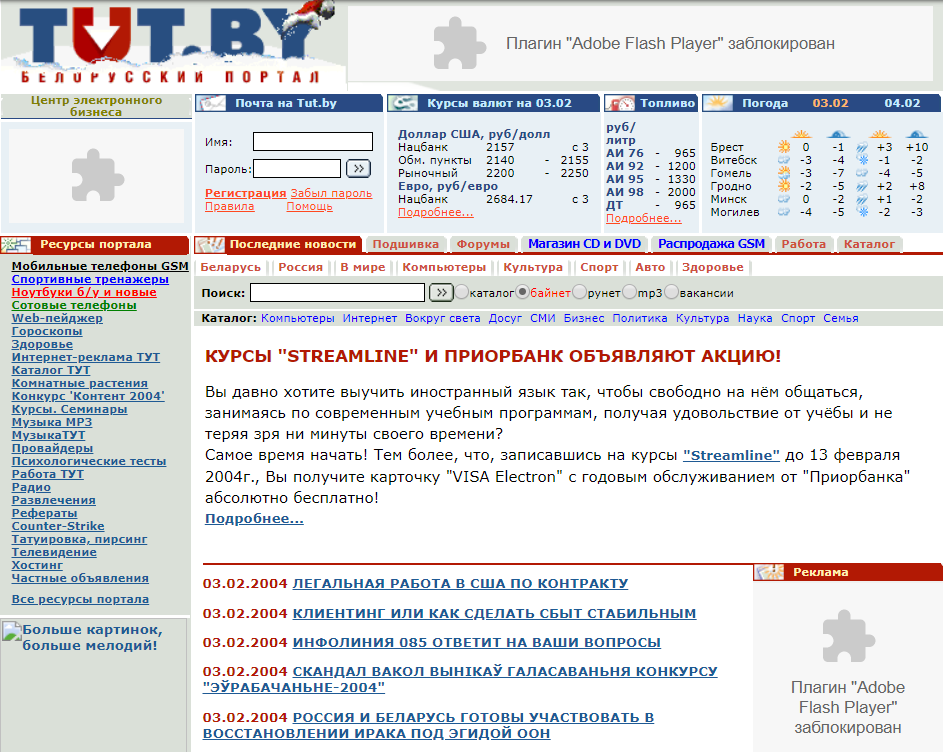Open the Вокруг света catalog link
Image resolution: width=943 pixels, height=752 pixels.
(x=443, y=318)
